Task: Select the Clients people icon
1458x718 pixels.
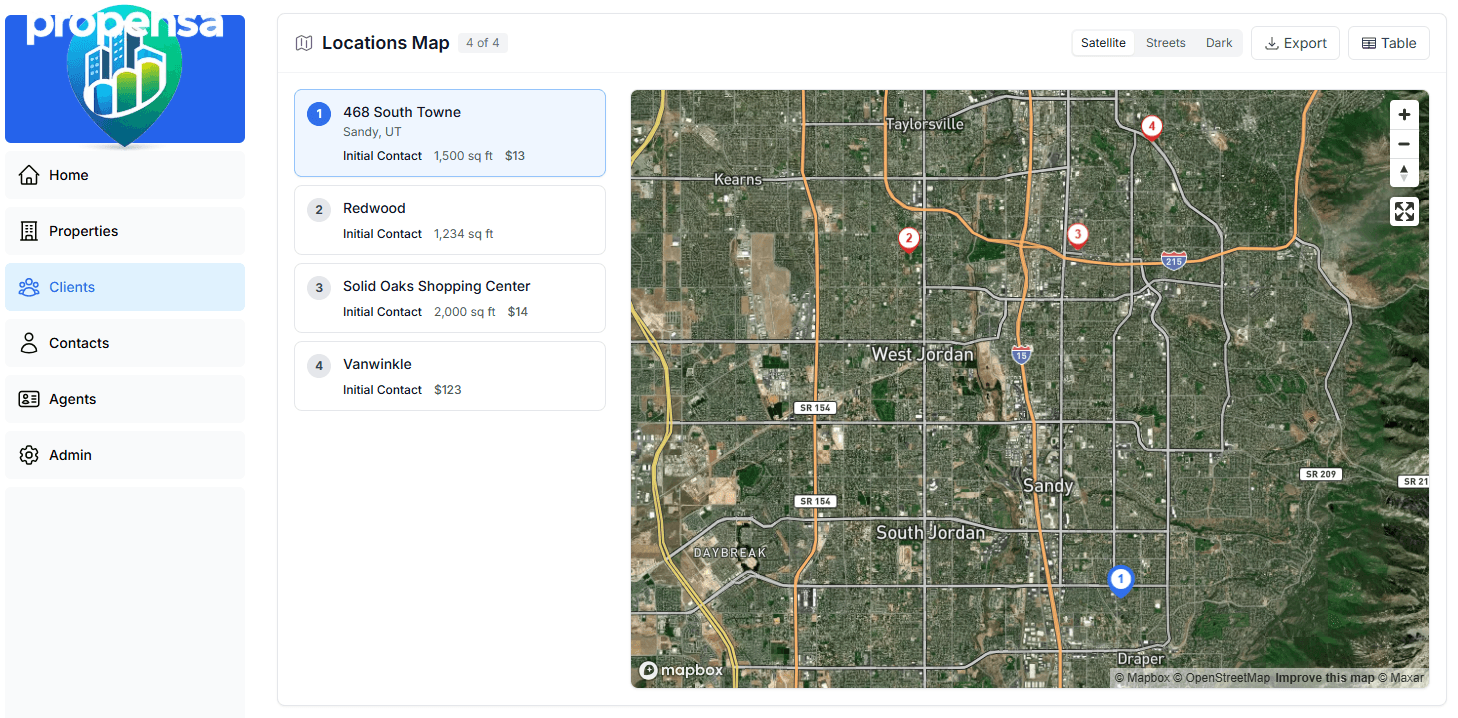Action: 28,286
